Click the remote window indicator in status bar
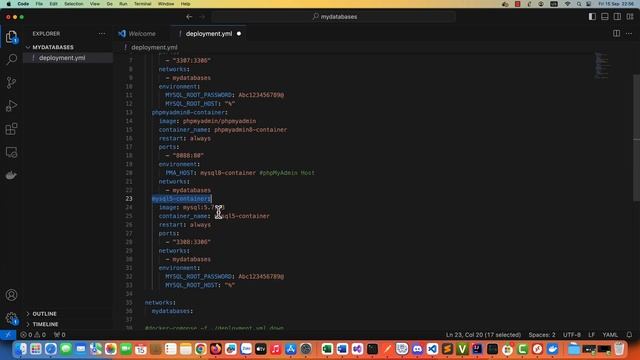This screenshot has height=360, width=640. point(8,335)
